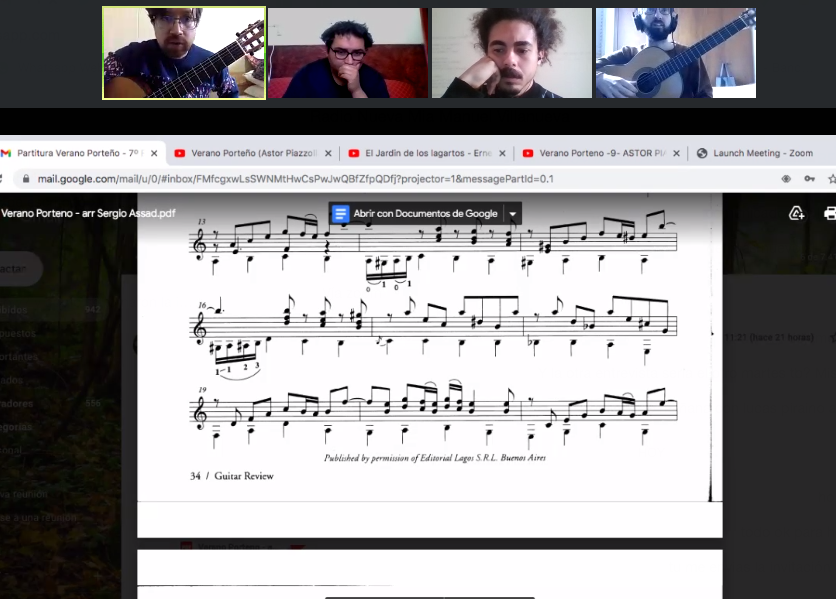This screenshot has width=836, height=599.
Task: Select the yellow-highlighted guitarist video tile
Action: pos(184,53)
